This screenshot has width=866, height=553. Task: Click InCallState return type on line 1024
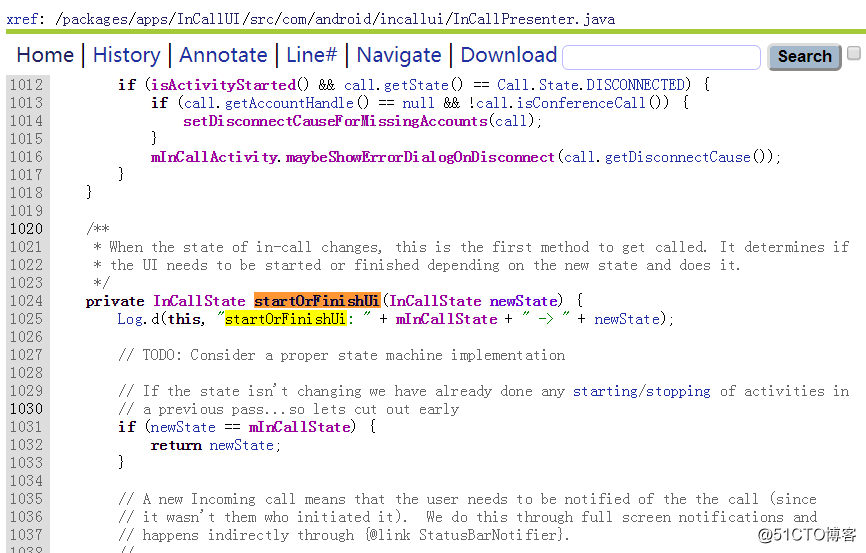pyautogui.click(x=199, y=301)
